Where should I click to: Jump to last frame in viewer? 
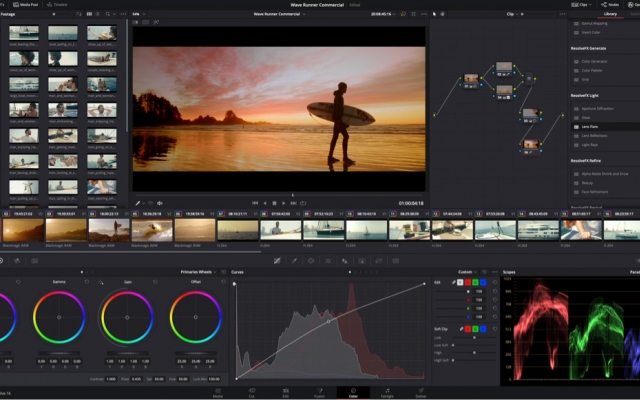293,203
